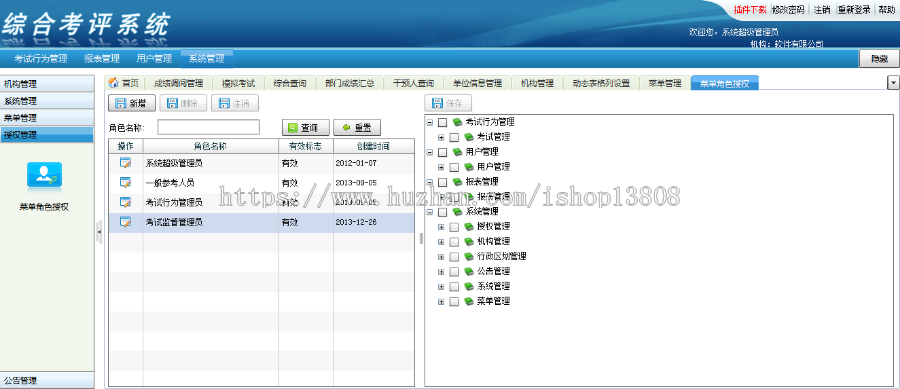Check the 行政区划管理 checkbox
The image size is (900, 389).
click(454, 256)
